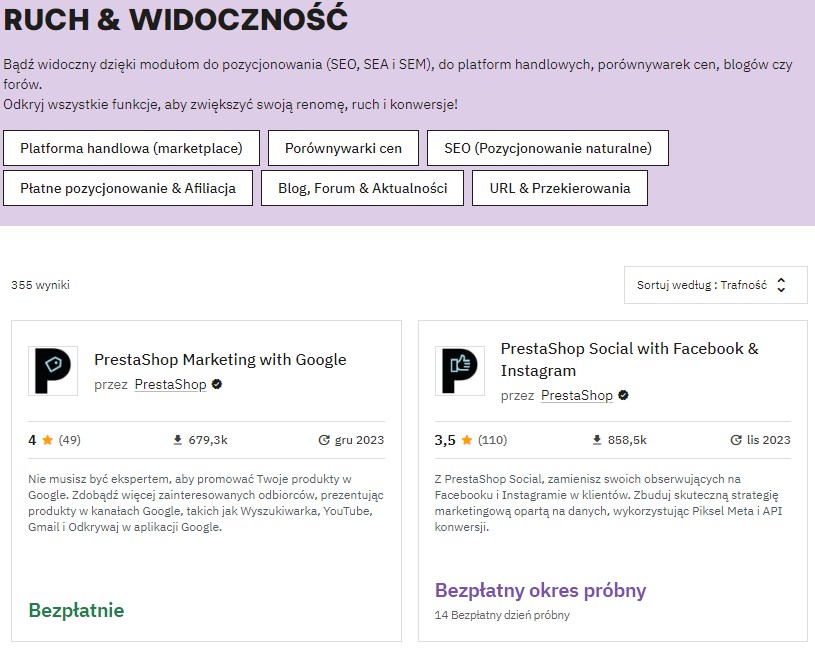This screenshot has height=648, width=815.
Task: Click the PrestaShop Marketing with Google logo
Action: point(53,369)
